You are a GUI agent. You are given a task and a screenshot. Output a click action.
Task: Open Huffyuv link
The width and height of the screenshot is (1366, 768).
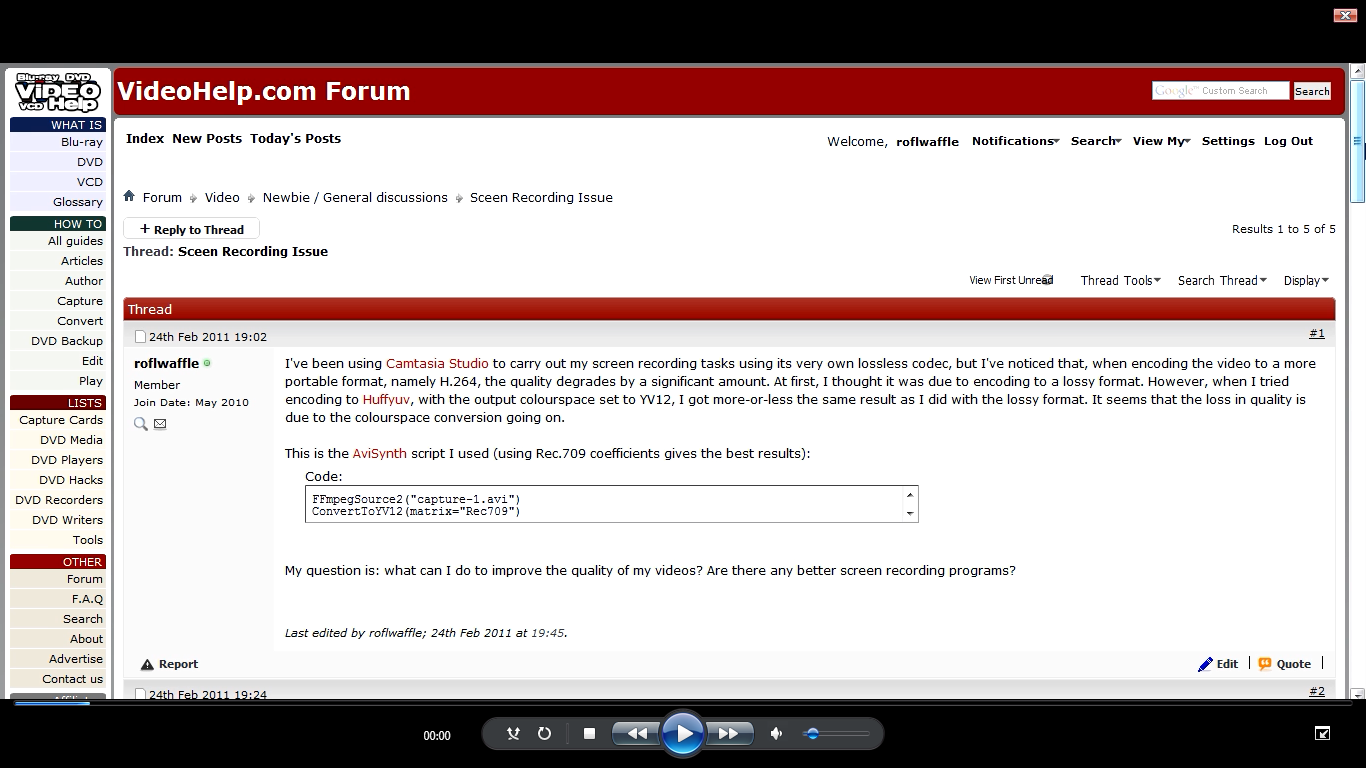click(x=387, y=399)
